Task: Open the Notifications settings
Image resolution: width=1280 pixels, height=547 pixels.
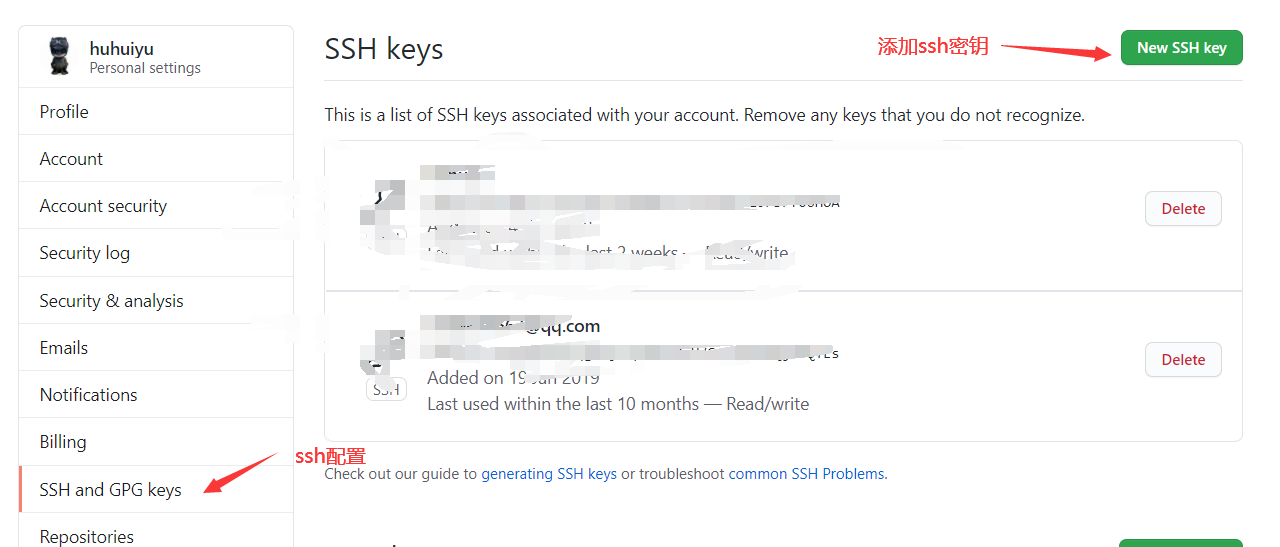Action: point(89,395)
